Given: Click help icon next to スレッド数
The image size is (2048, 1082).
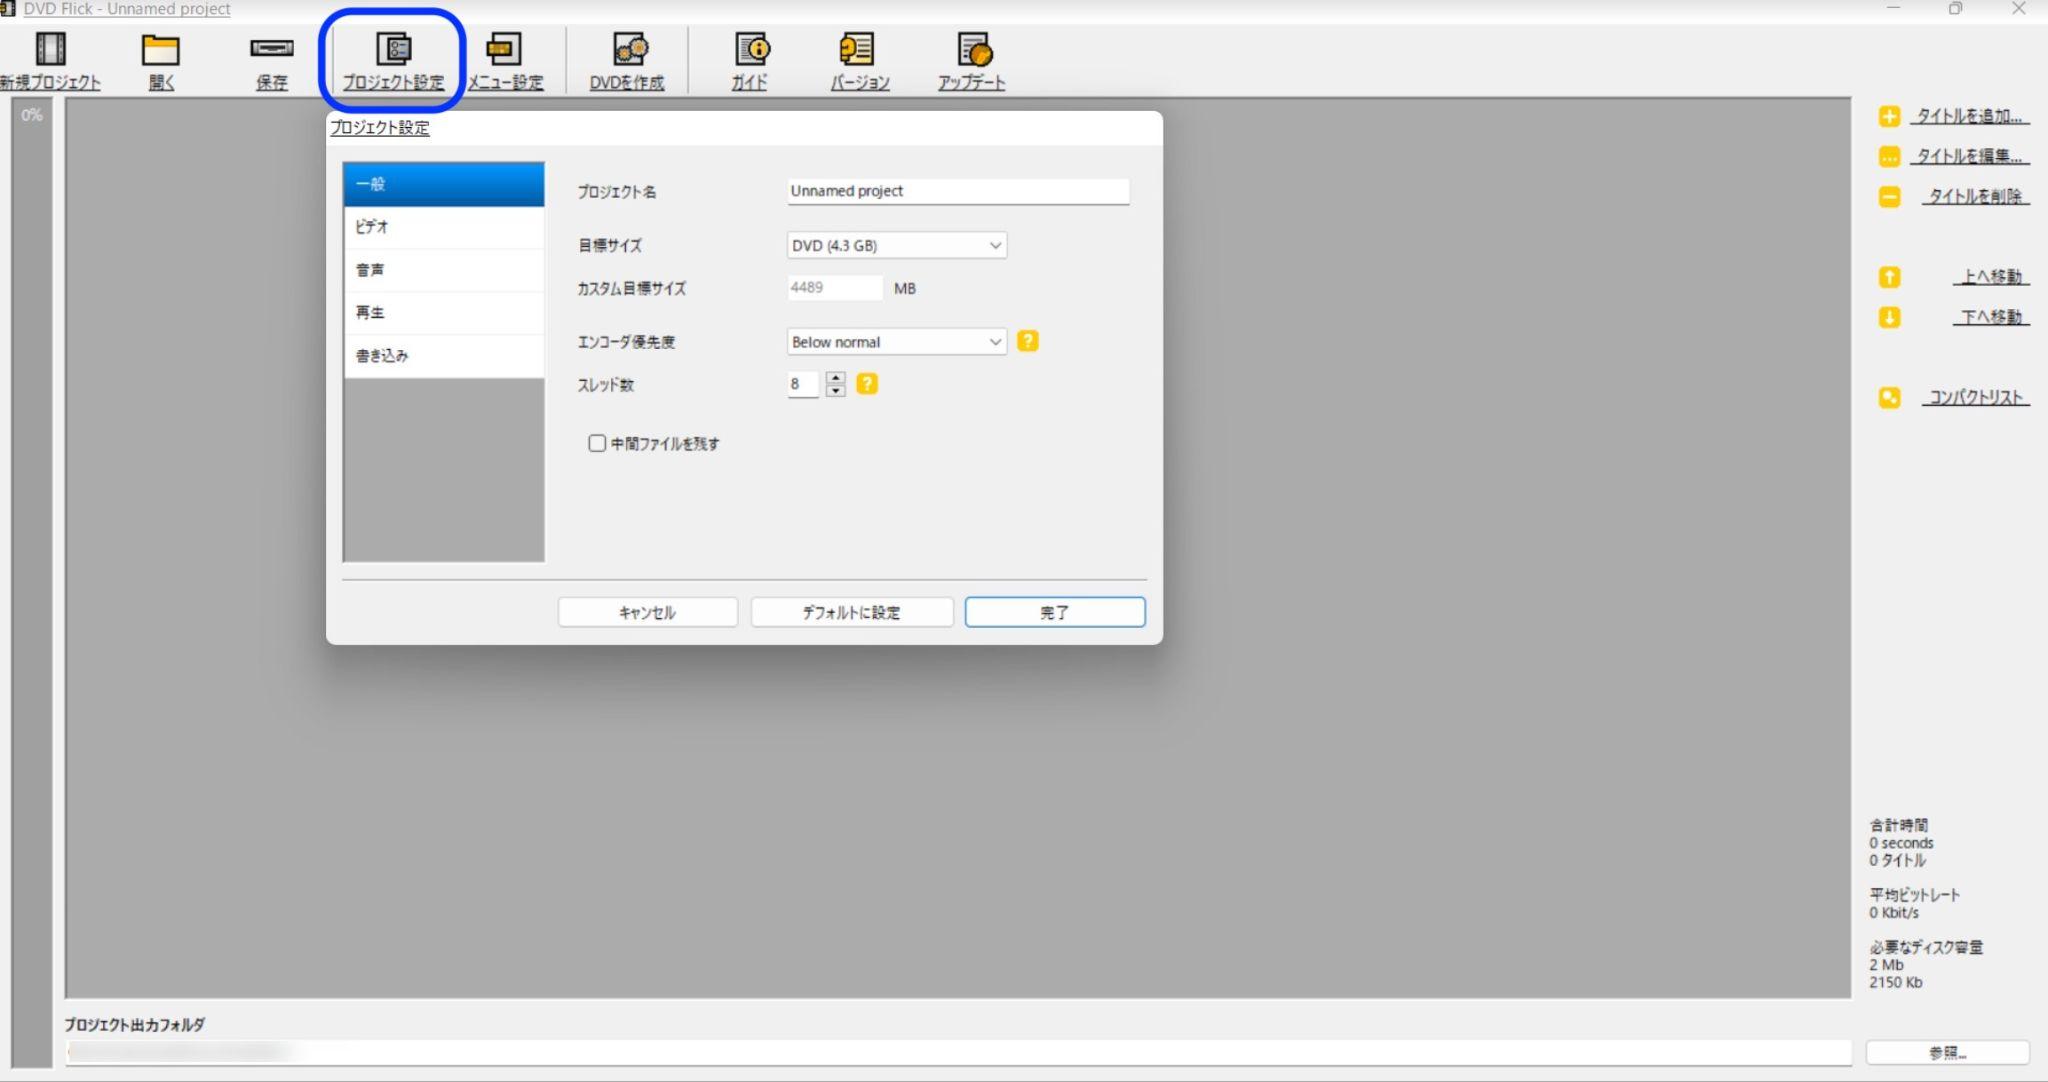Looking at the screenshot, I should tap(867, 384).
